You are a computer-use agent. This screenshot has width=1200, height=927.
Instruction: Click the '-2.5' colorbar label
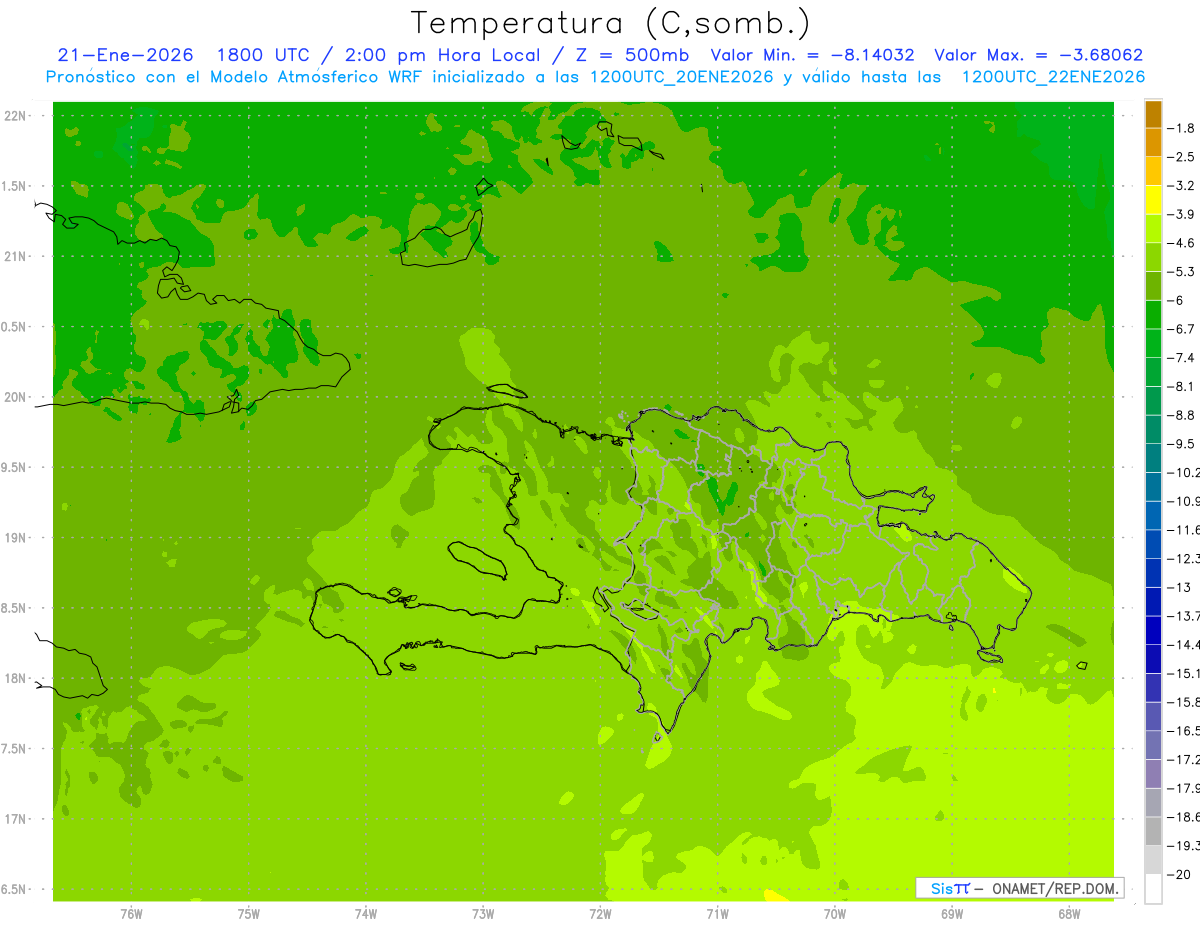point(1182,157)
